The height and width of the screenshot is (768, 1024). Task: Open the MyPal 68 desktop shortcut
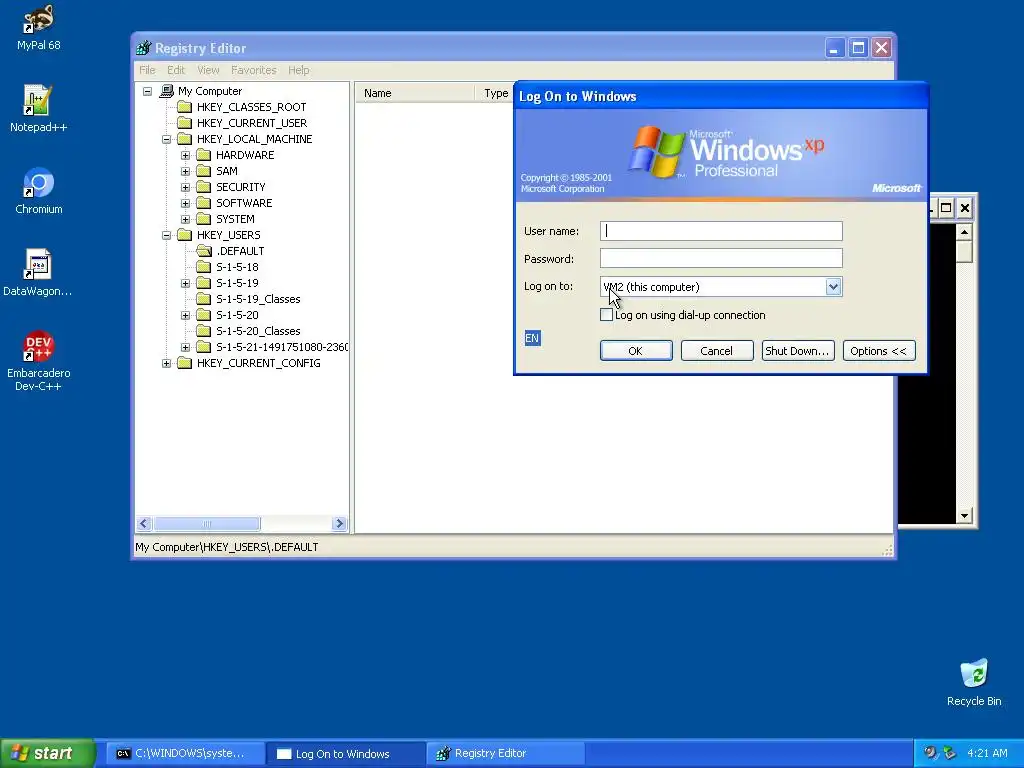39,27
